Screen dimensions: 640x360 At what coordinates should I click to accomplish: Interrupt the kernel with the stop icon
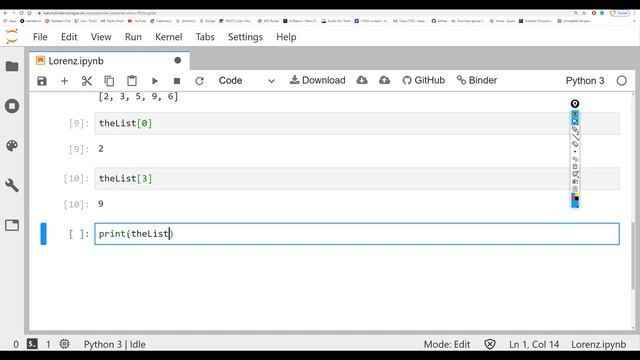click(177, 81)
